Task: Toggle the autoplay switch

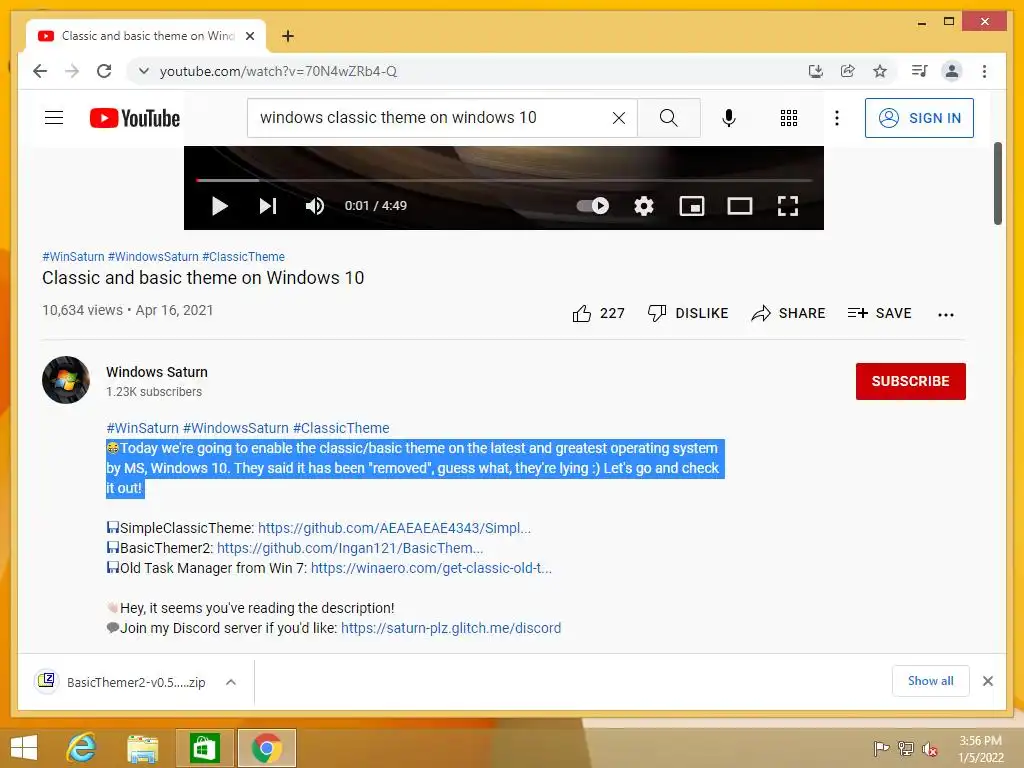Action: [593, 206]
